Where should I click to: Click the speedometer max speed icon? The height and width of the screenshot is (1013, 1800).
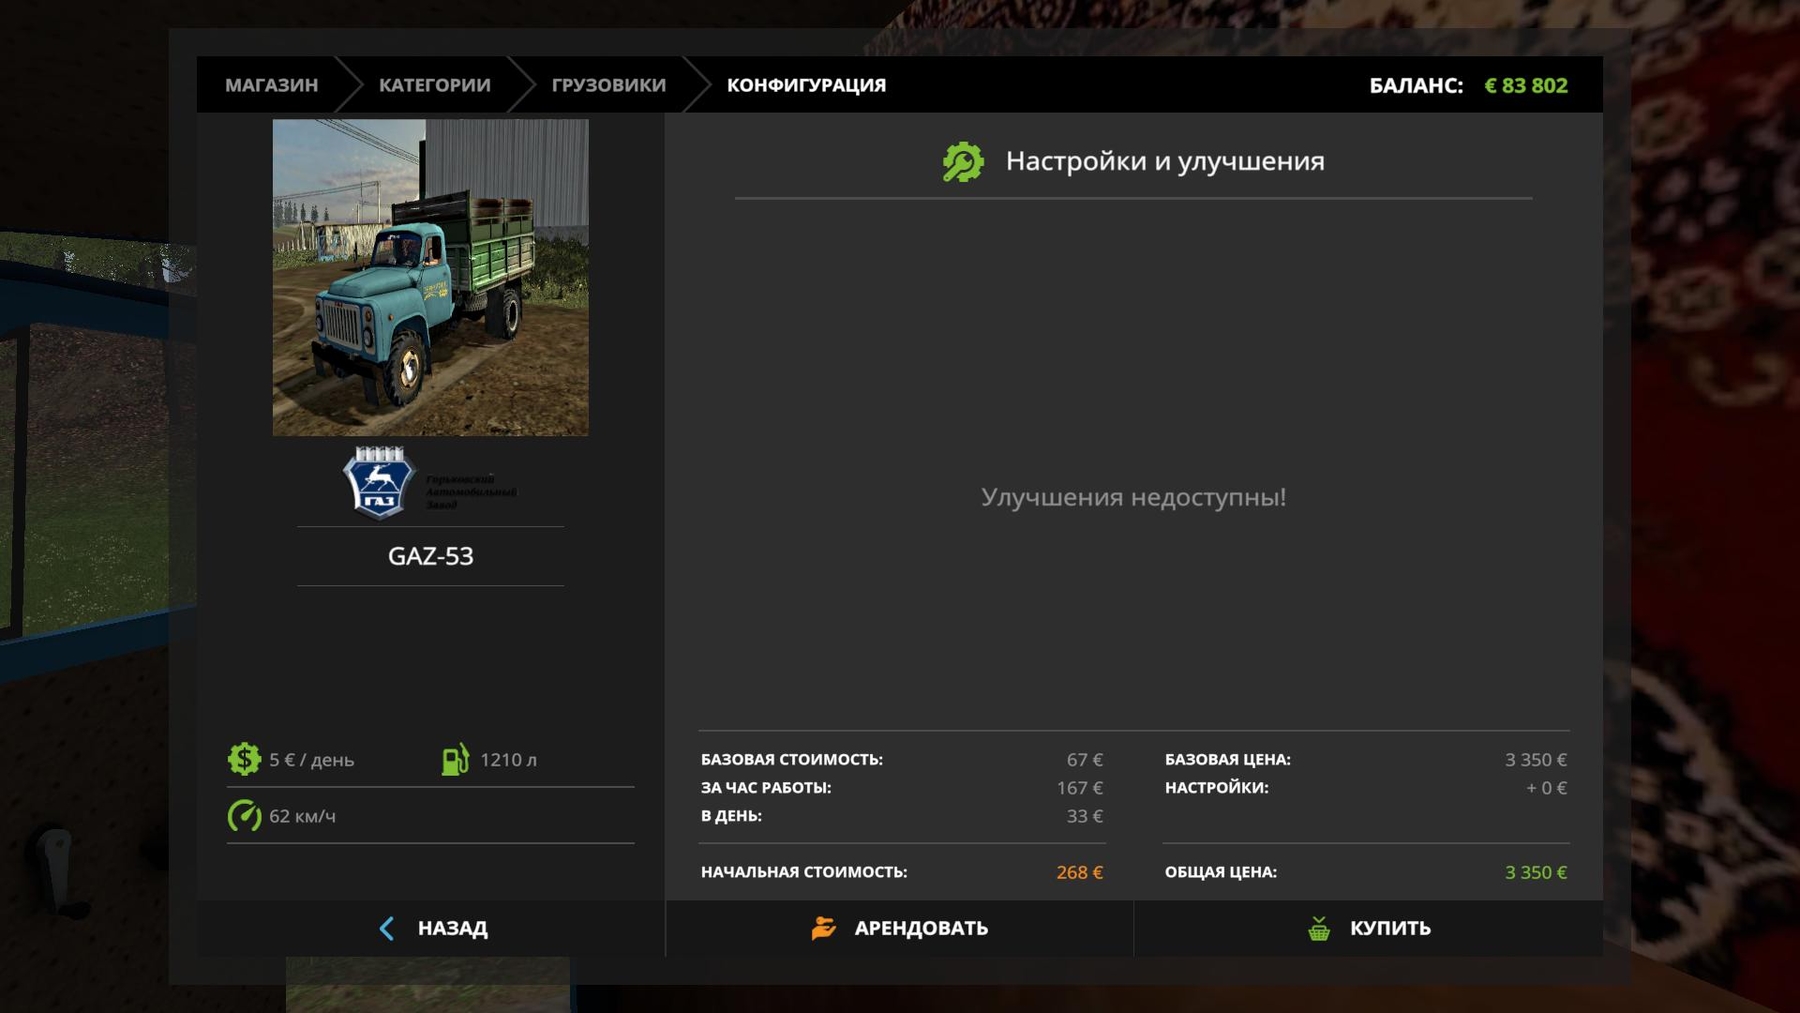(x=244, y=816)
